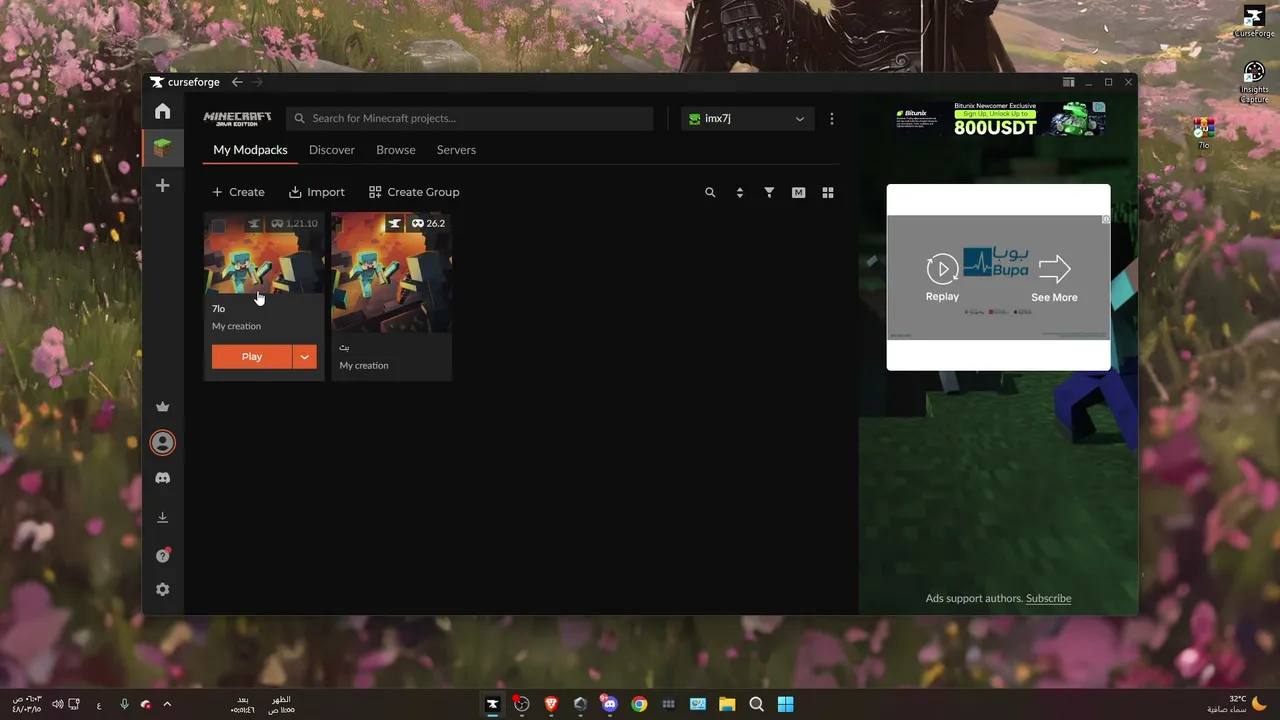Open Brave browser from the taskbar
The width and height of the screenshot is (1280, 720).
point(551,704)
